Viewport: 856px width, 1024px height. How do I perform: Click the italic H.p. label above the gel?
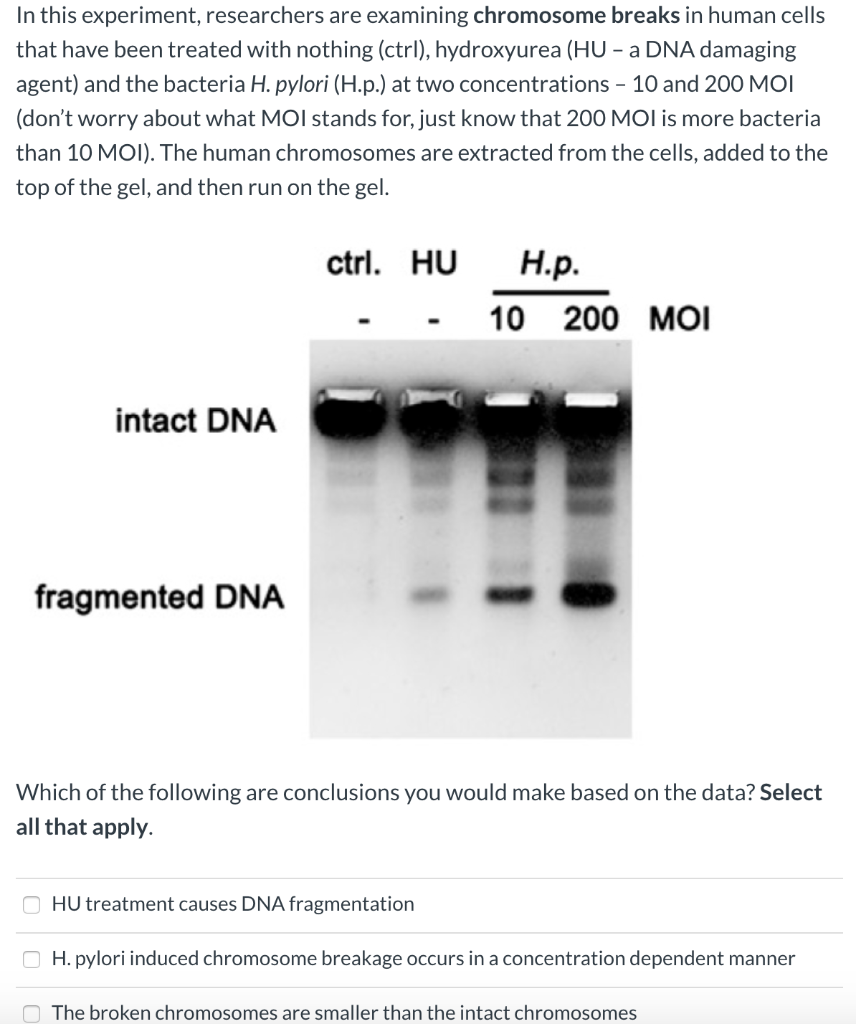550,264
